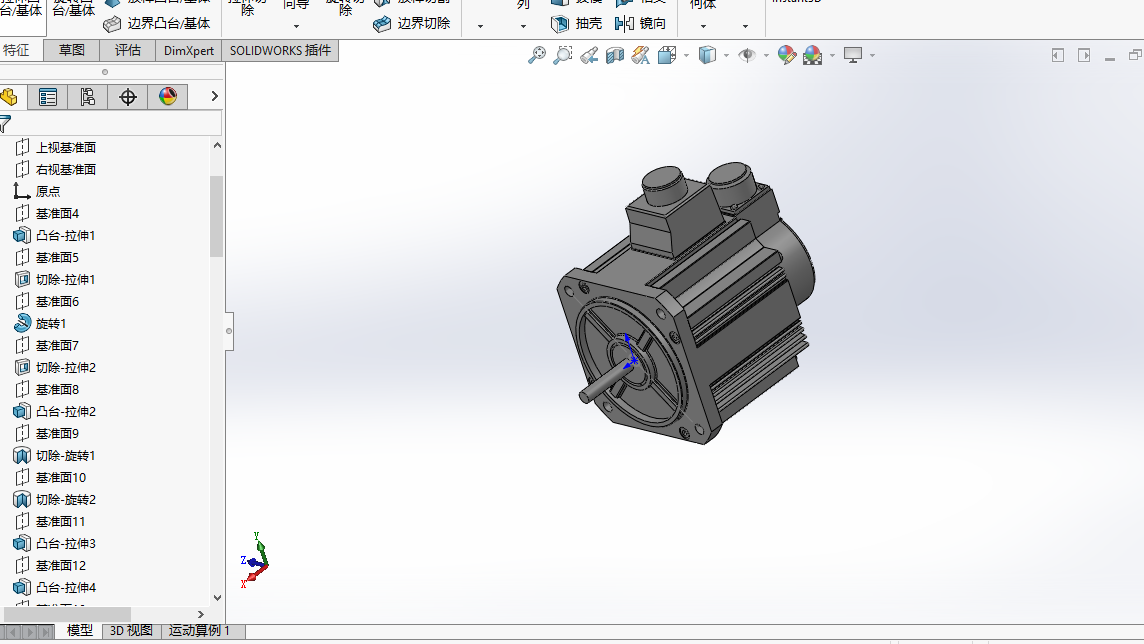Collapse the left panel with the splitter handle

229,331
